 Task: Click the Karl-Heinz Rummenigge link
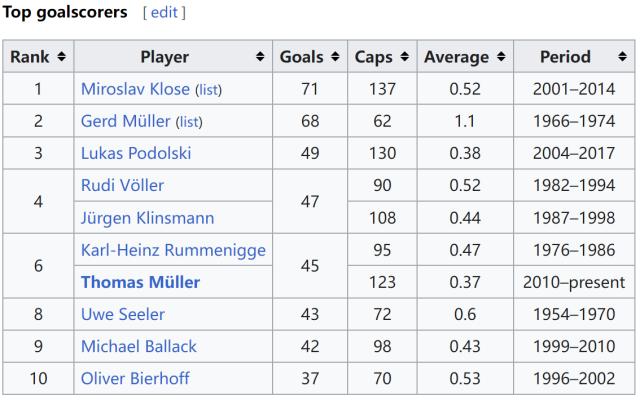(173, 250)
